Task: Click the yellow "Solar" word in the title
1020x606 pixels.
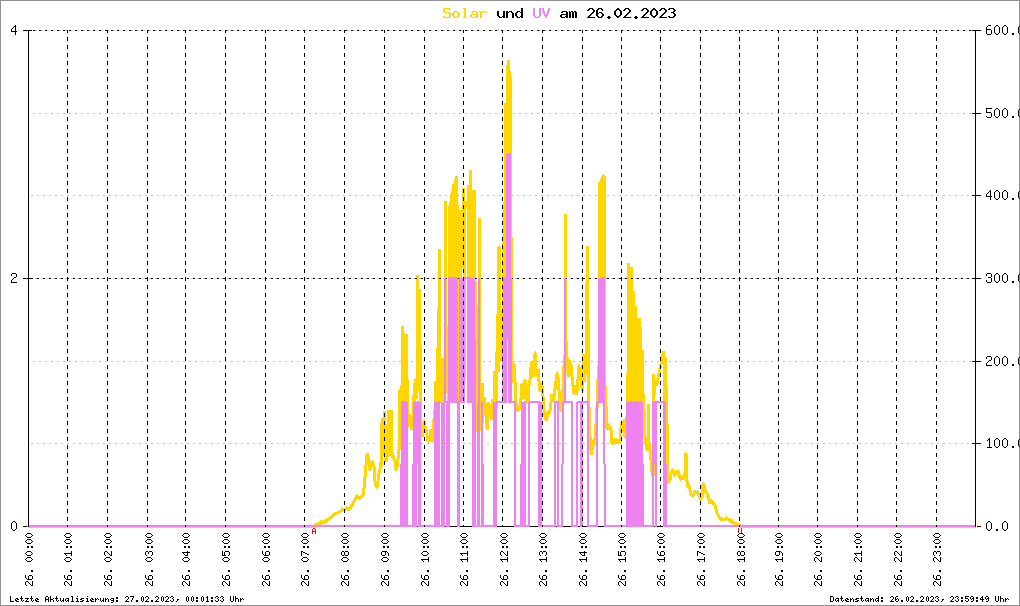Action: 466,13
